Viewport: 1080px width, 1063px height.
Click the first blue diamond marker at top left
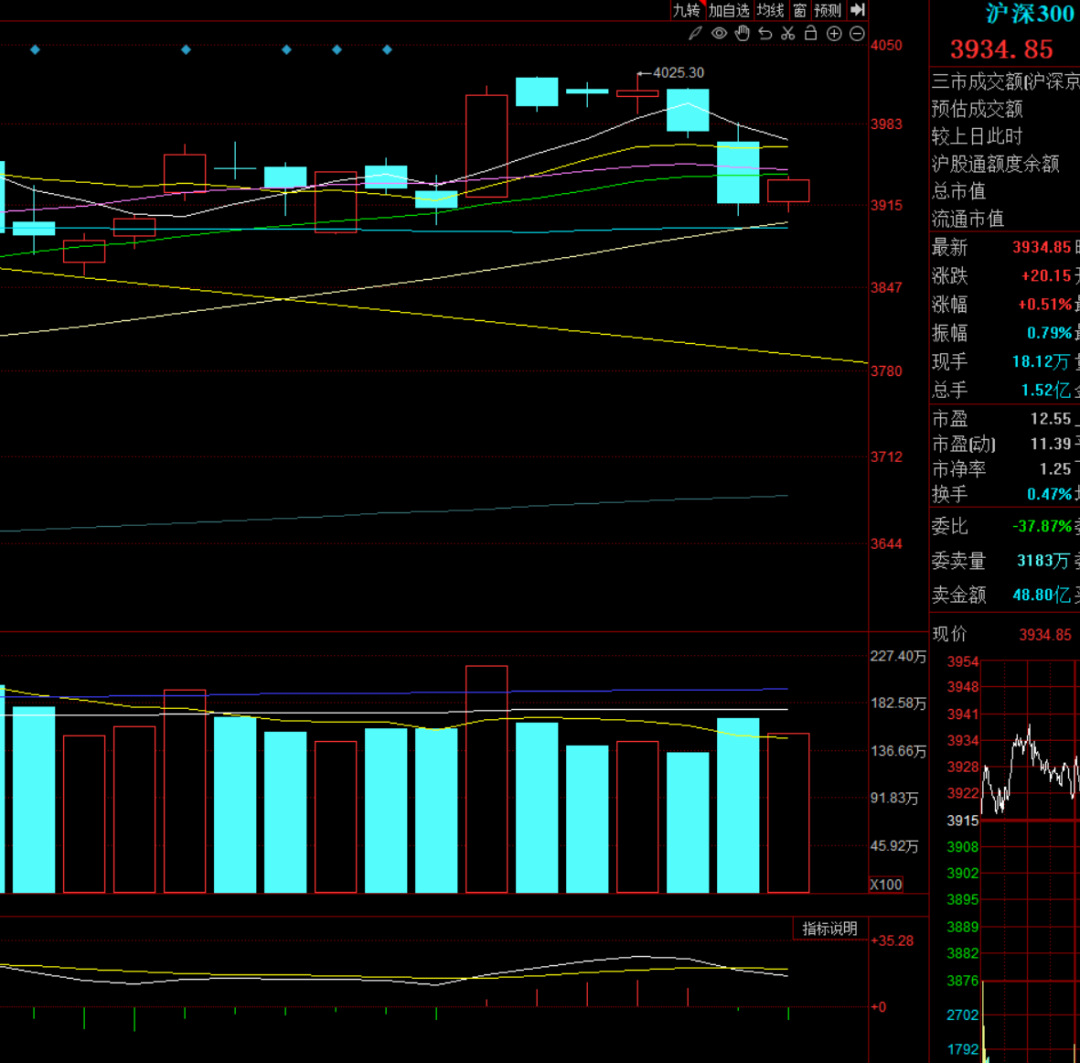tap(35, 50)
